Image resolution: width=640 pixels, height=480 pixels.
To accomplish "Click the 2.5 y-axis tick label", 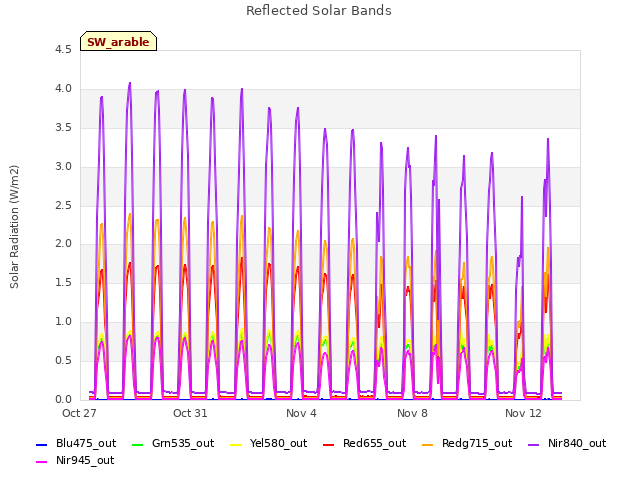I will pyautogui.click(x=63, y=205).
